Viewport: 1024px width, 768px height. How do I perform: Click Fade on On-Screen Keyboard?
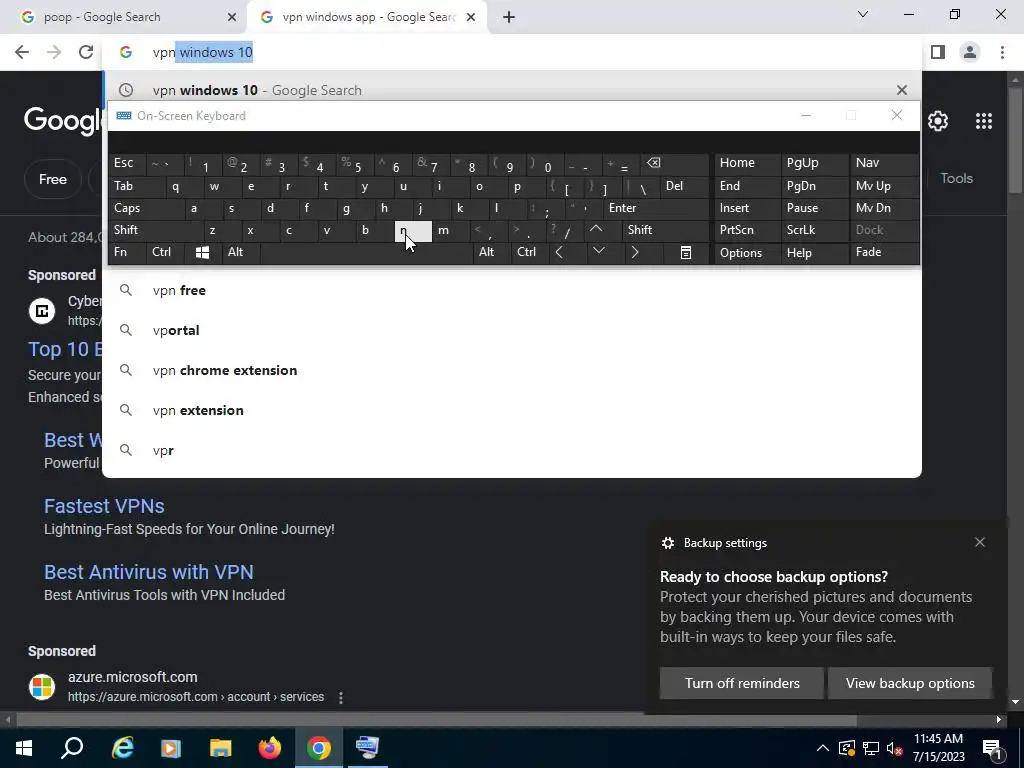click(884, 253)
